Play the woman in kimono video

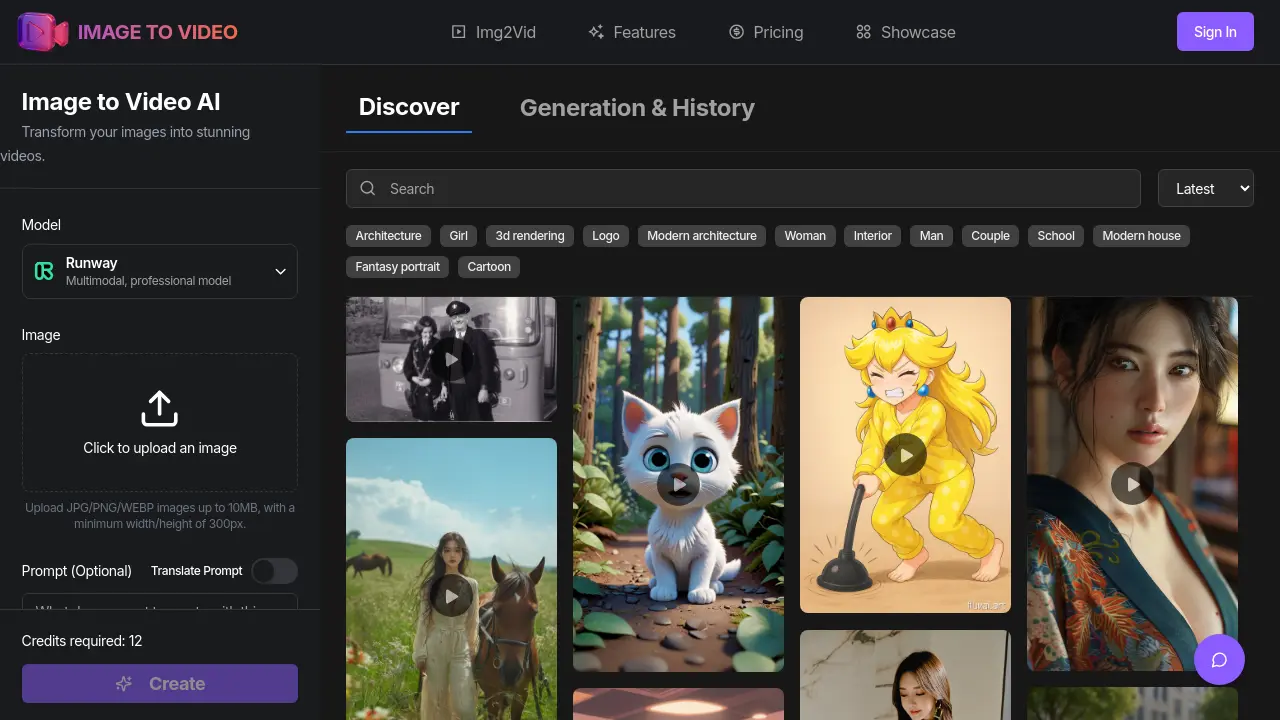[x=1132, y=484]
